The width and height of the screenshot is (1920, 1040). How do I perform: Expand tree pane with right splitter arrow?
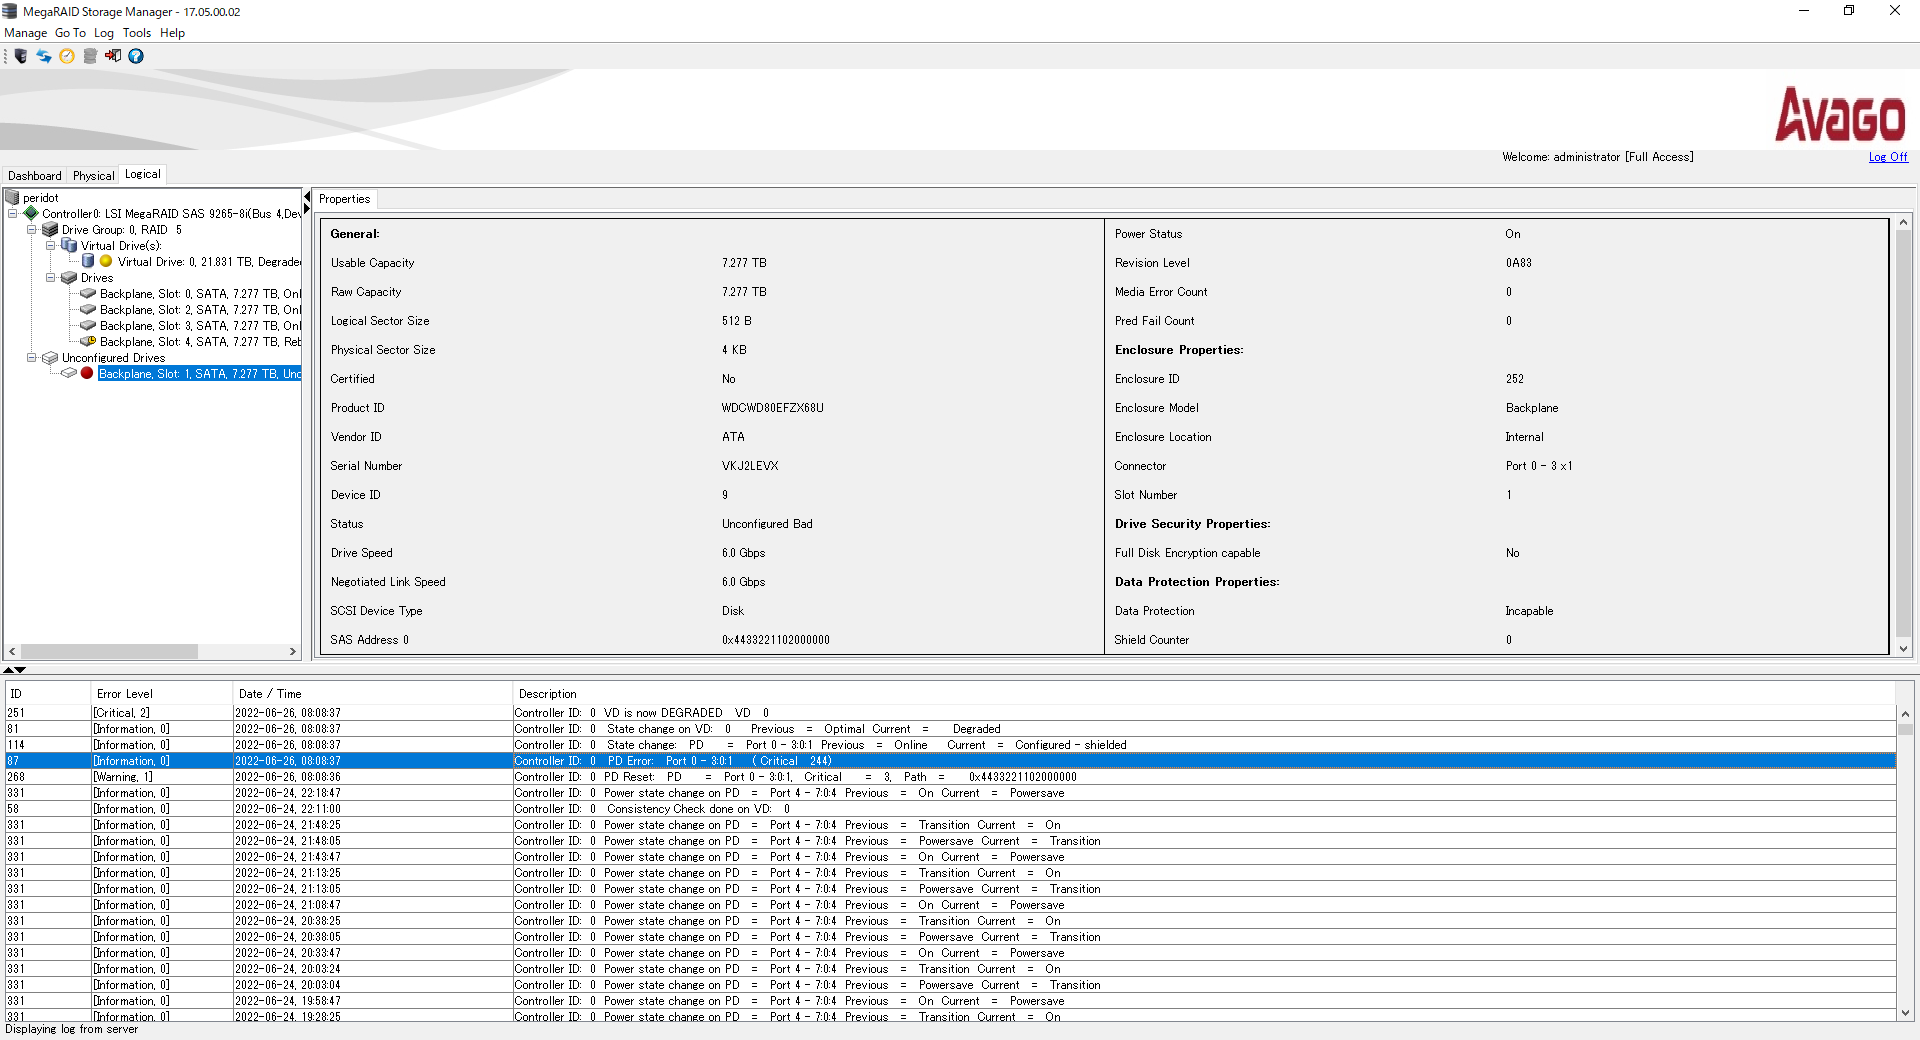pos(308,208)
